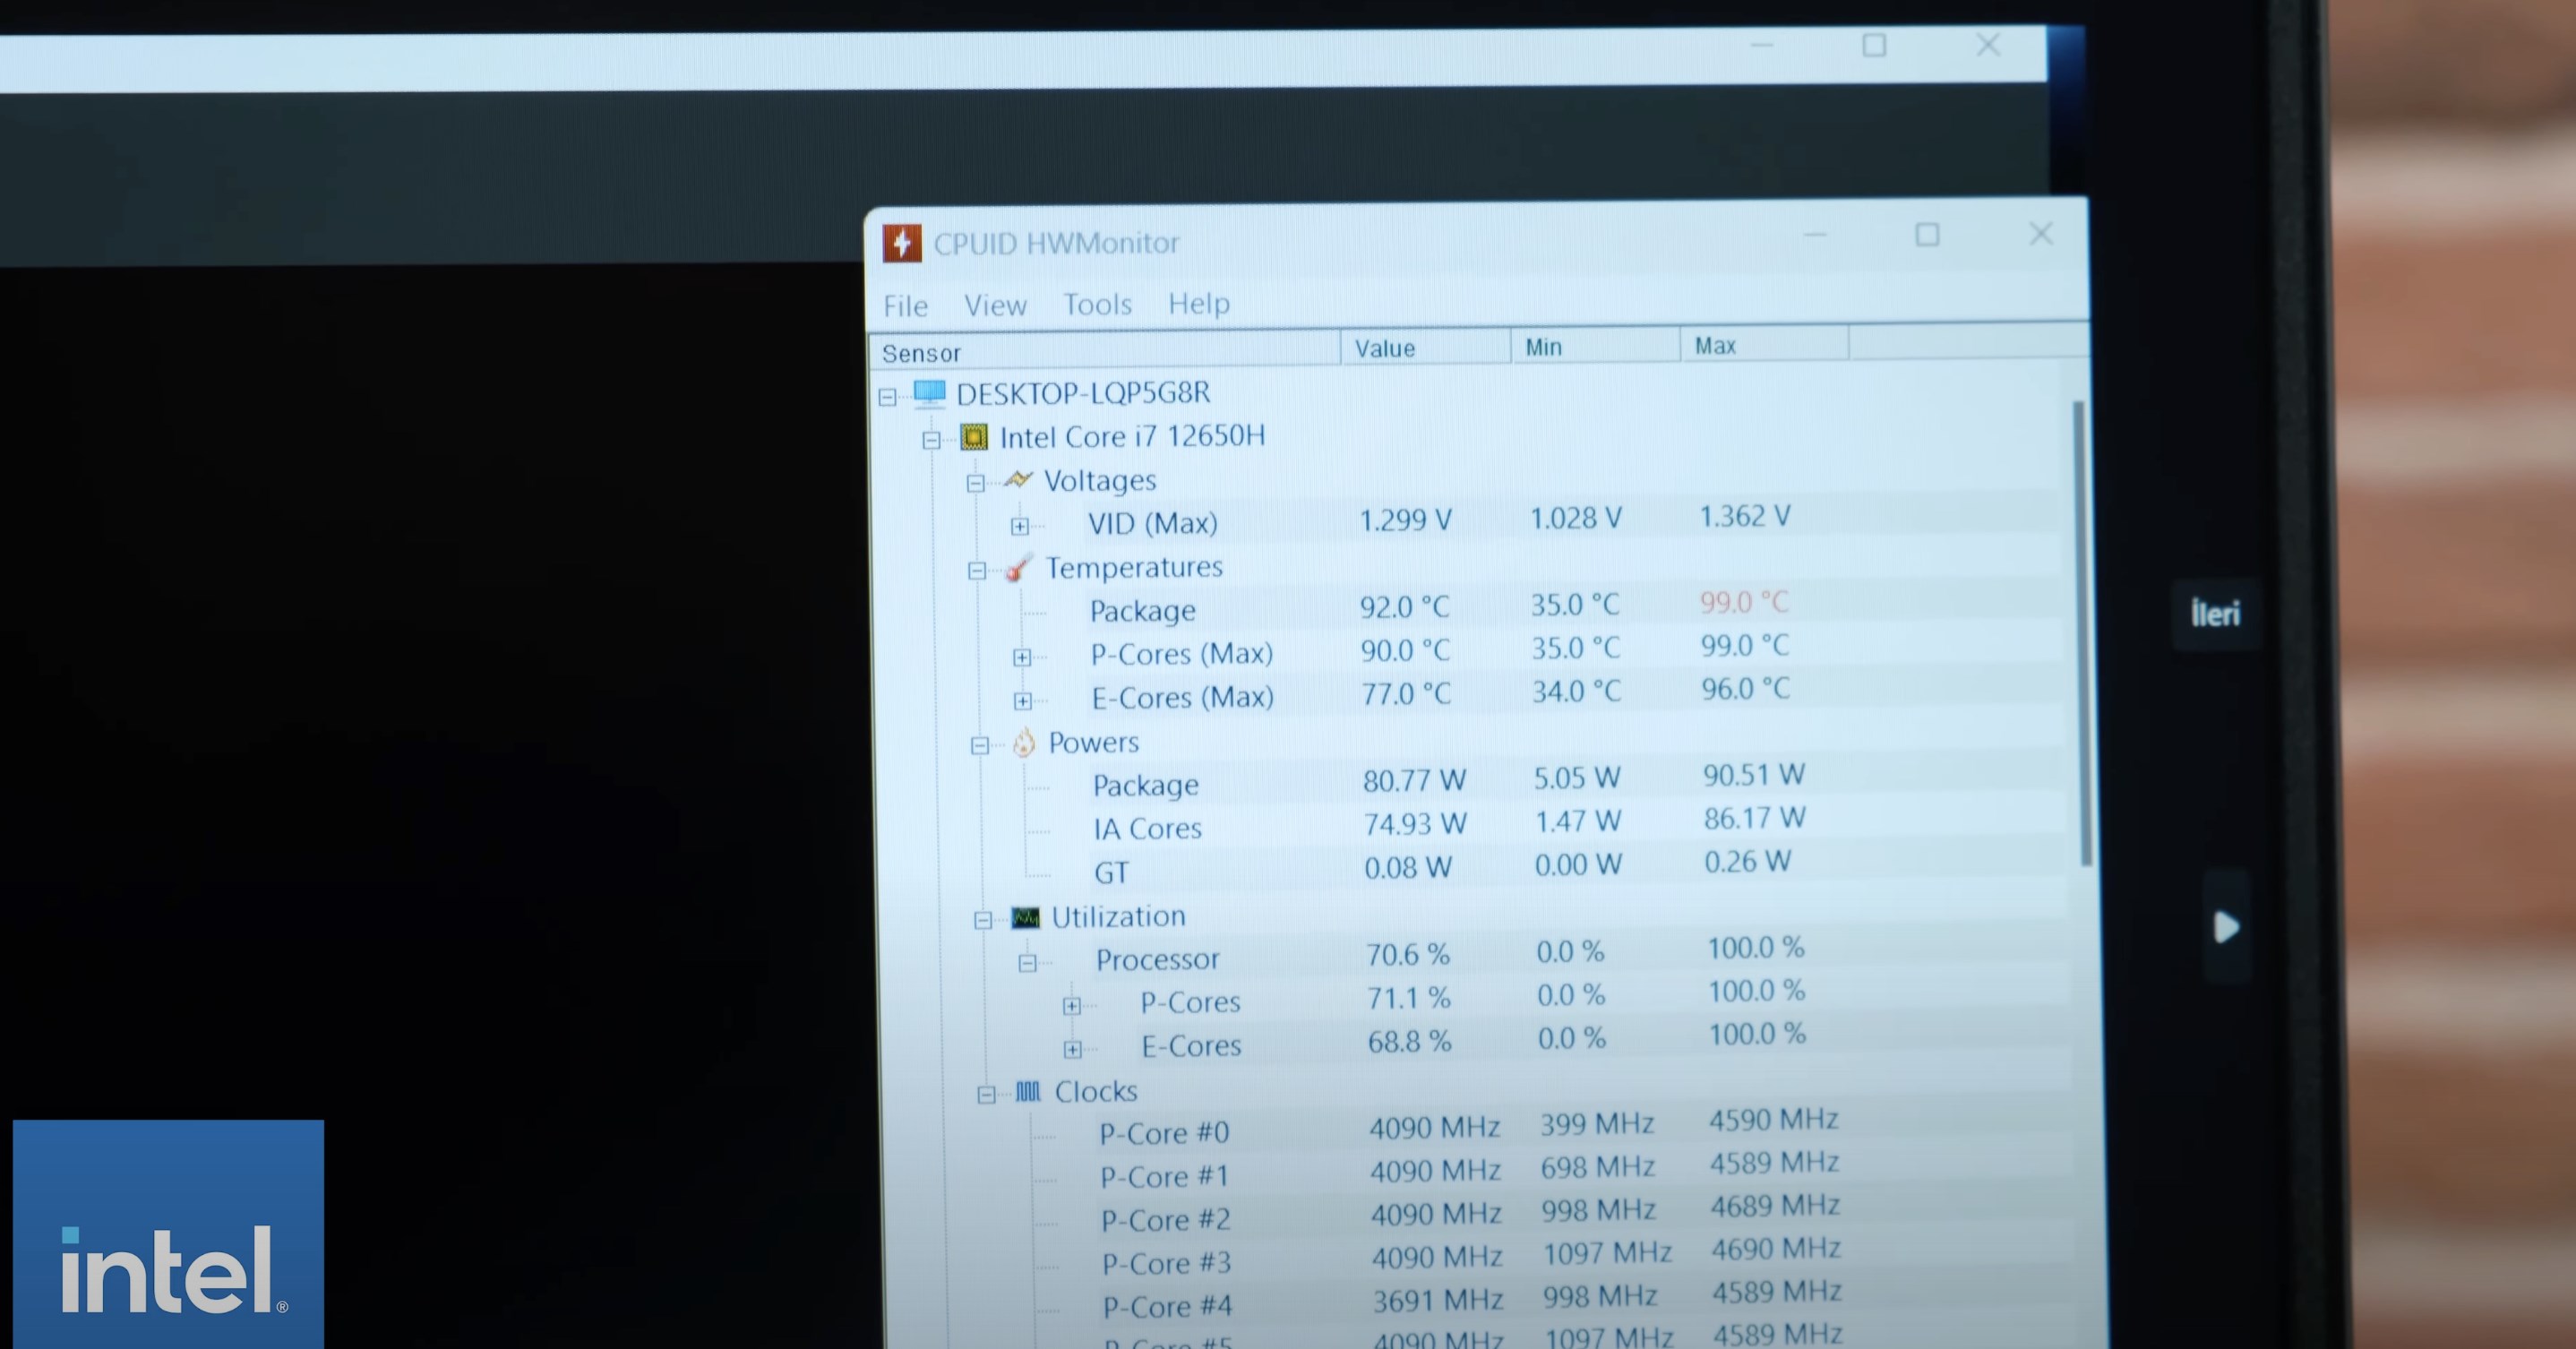Collapse the Voltages section

pos(975,484)
